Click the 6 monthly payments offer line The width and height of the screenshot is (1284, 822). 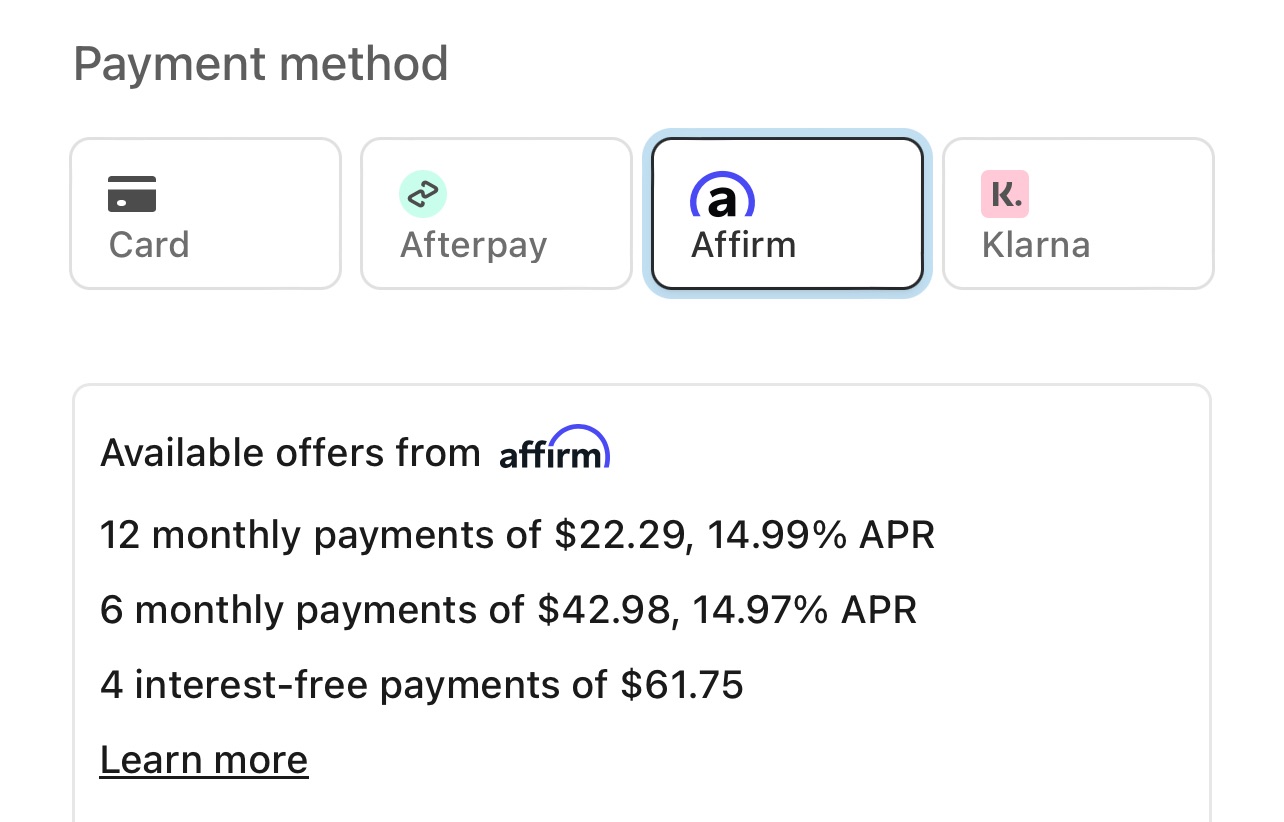[x=508, y=609]
